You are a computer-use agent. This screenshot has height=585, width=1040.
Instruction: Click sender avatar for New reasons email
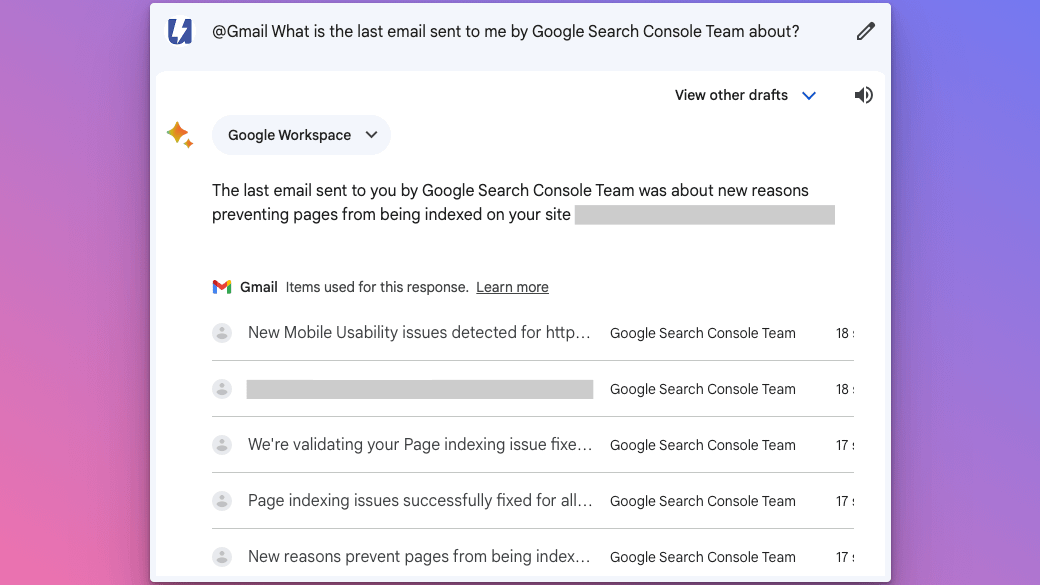(222, 557)
